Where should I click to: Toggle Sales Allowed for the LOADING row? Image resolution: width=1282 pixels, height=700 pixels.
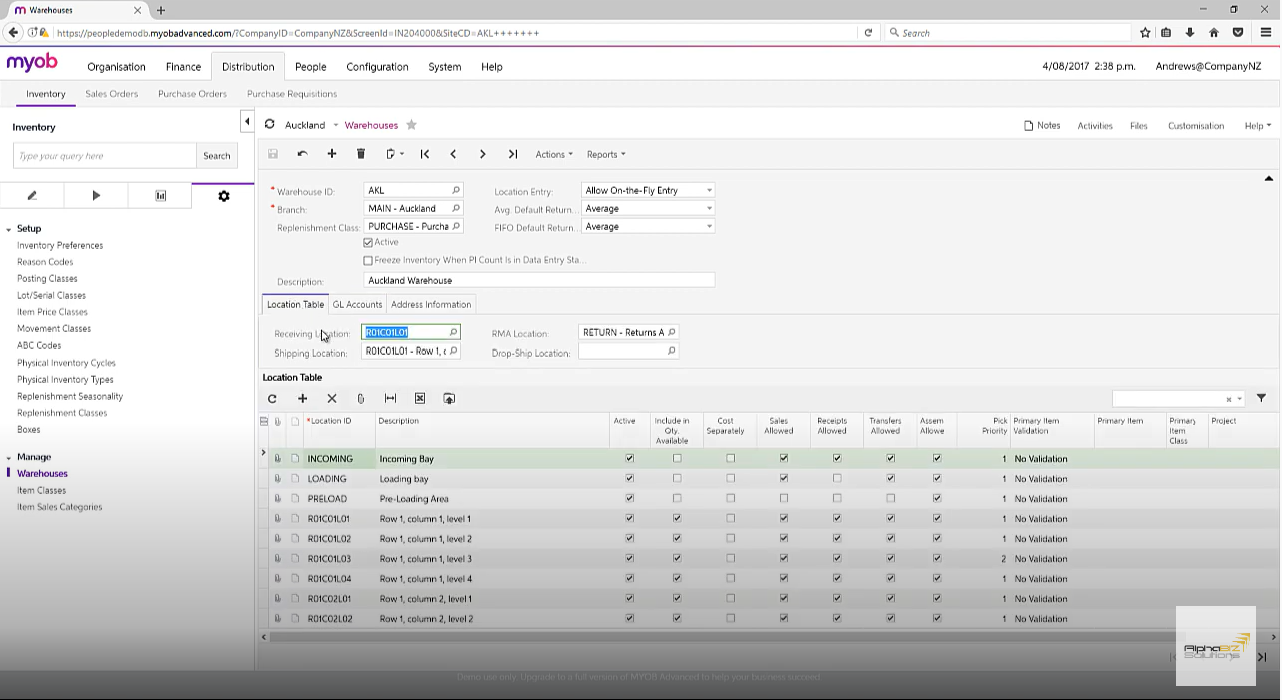[784, 478]
